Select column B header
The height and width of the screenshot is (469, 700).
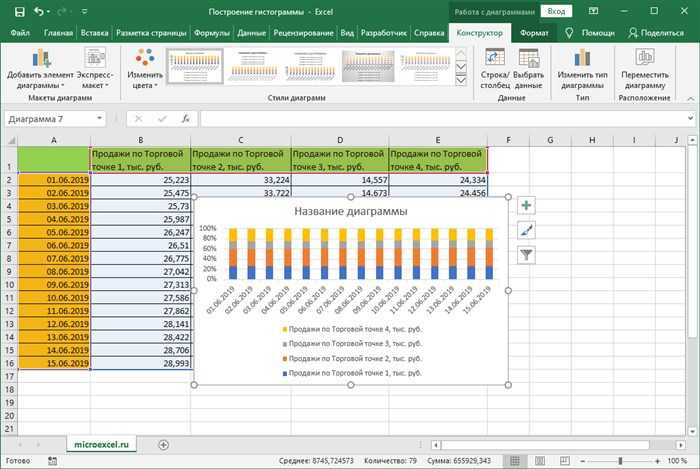(141, 140)
